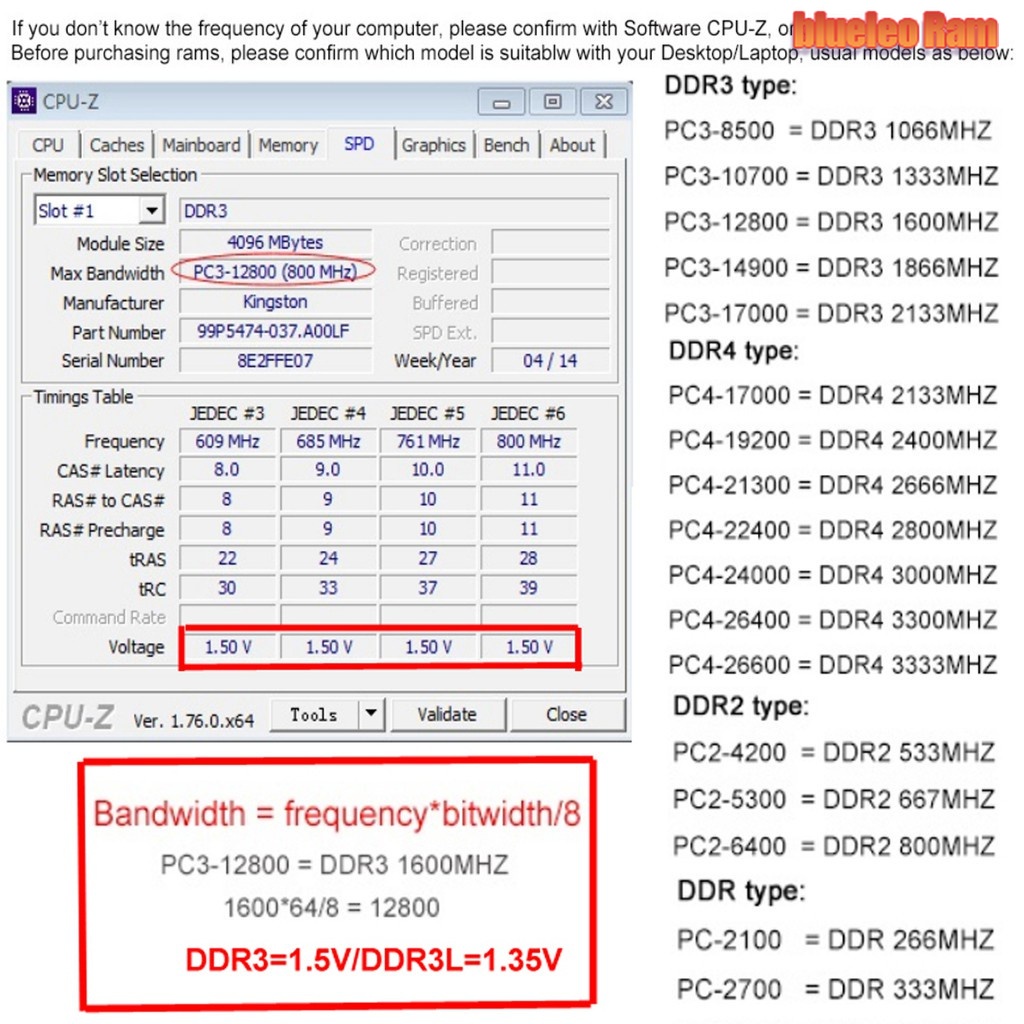Switch to the Memory tab
The image size is (1024, 1024).
[x=288, y=145]
